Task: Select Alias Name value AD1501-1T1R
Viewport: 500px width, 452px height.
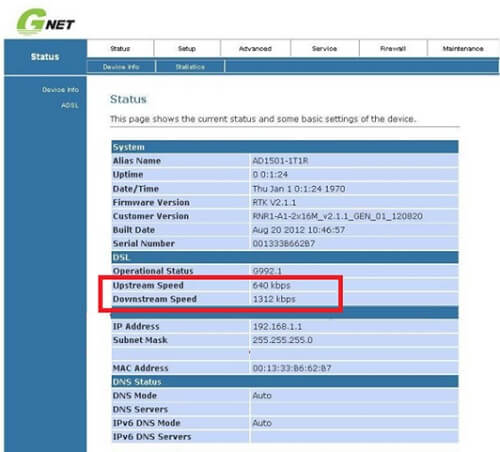Action: (x=280, y=161)
